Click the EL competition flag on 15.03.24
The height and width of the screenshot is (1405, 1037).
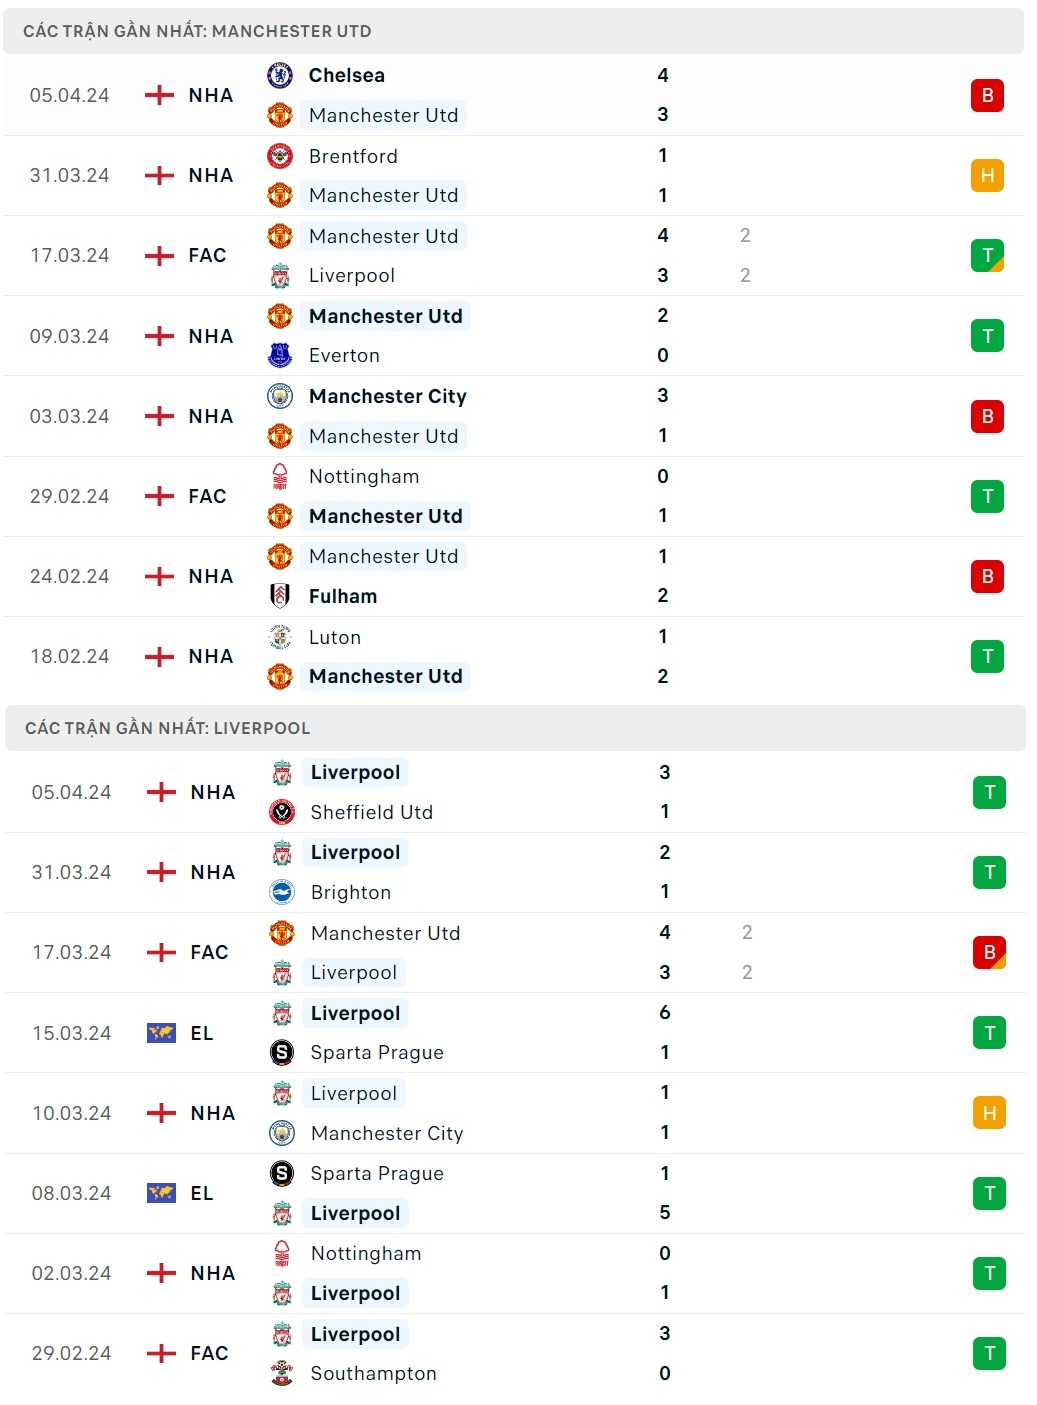coord(161,1033)
